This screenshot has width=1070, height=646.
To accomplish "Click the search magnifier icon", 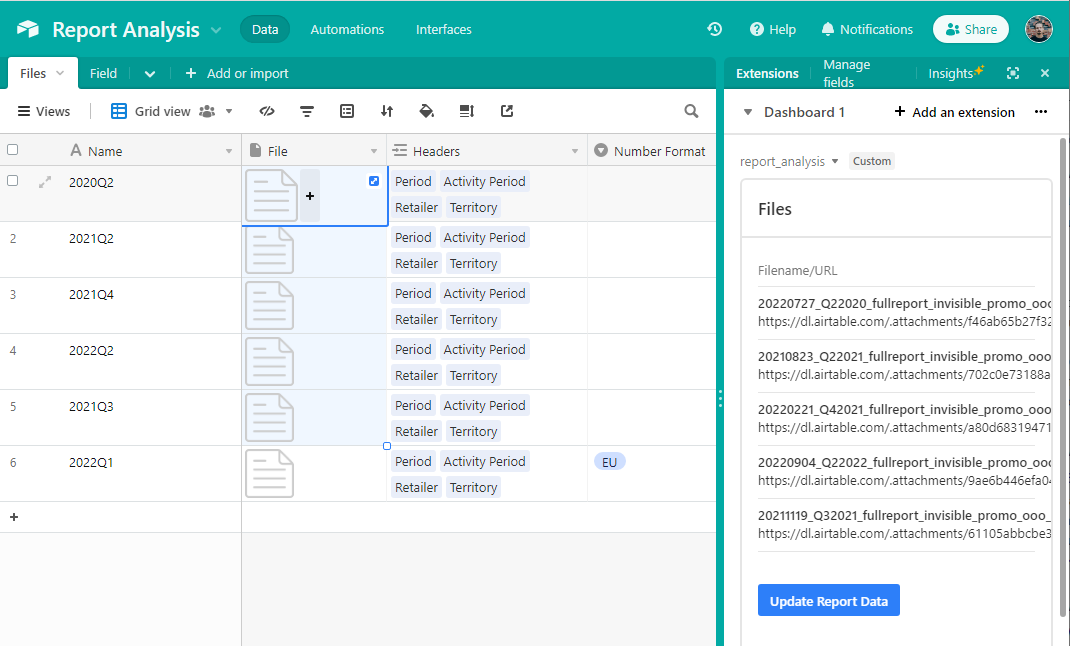I will coord(691,111).
